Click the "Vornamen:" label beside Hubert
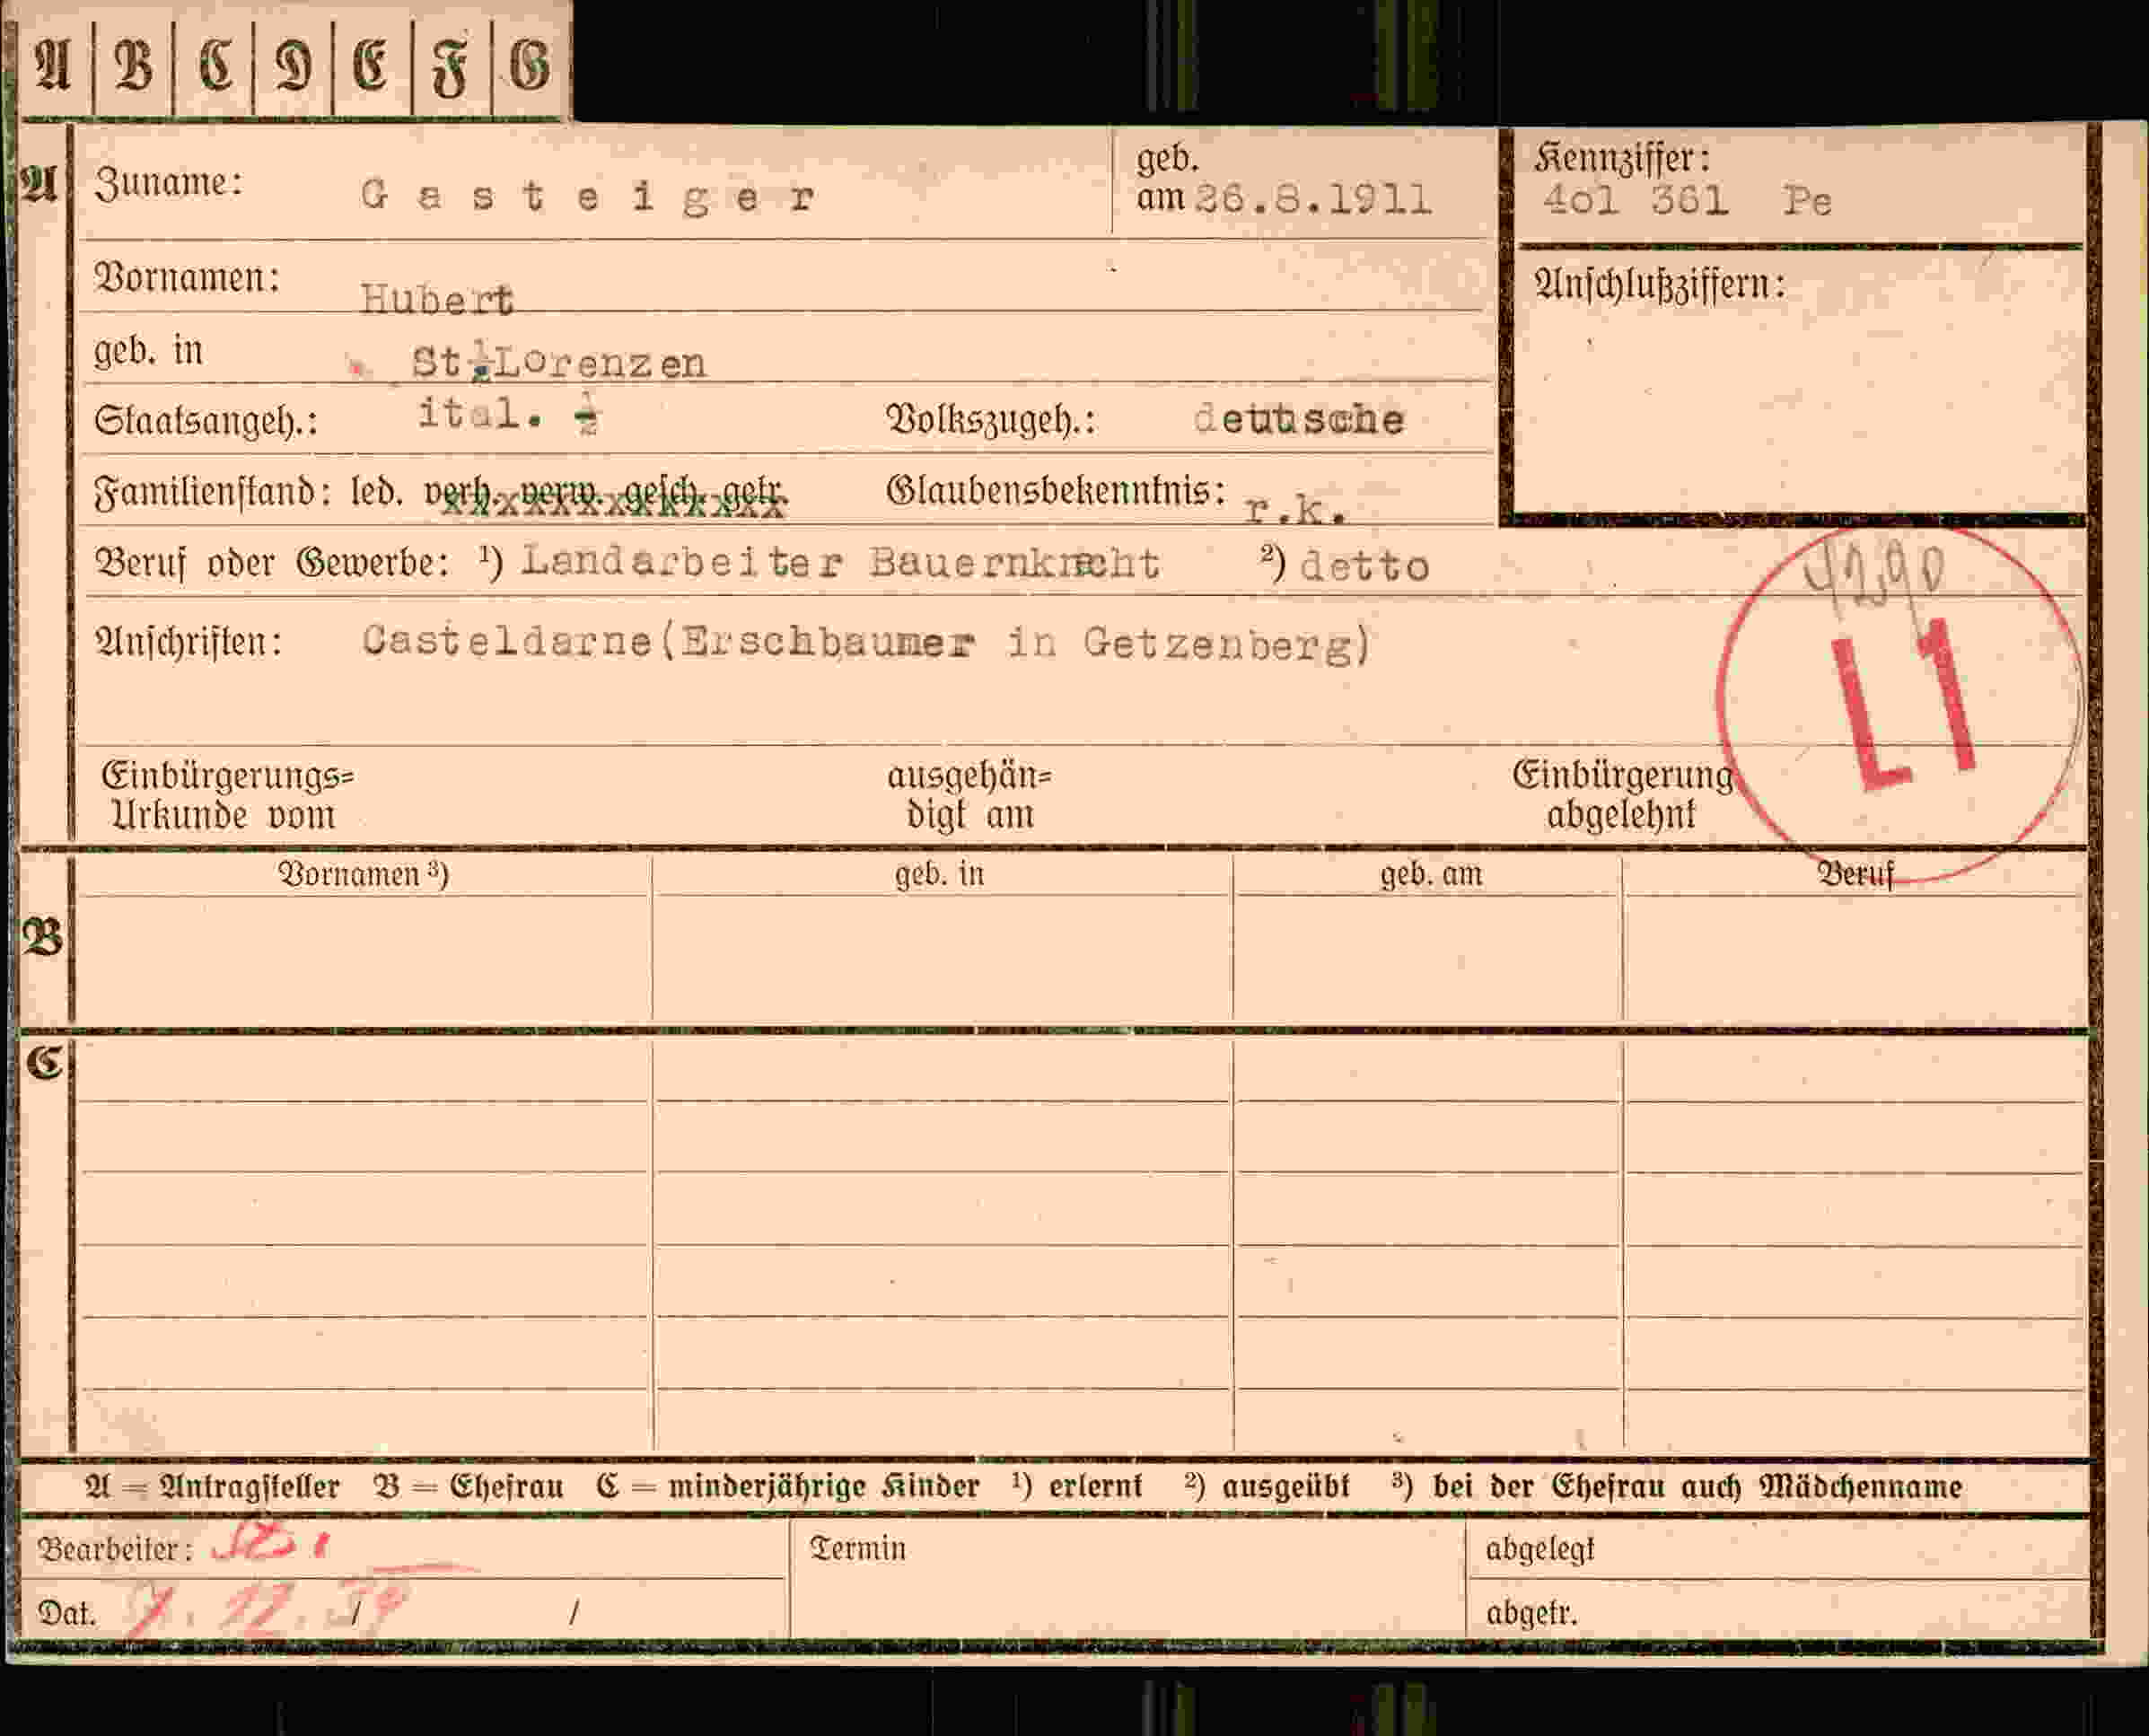2149x1736 pixels. 187,278
